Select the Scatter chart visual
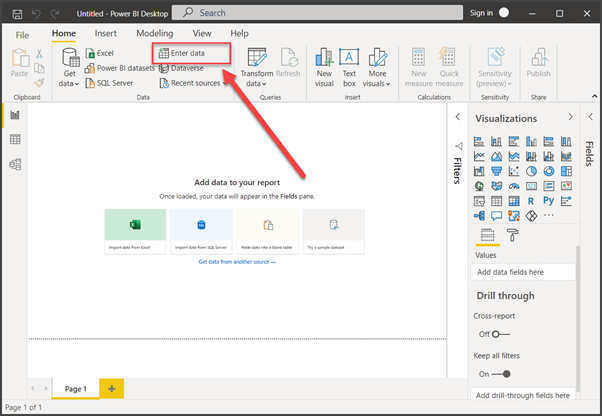602x416 pixels. tap(514, 171)
